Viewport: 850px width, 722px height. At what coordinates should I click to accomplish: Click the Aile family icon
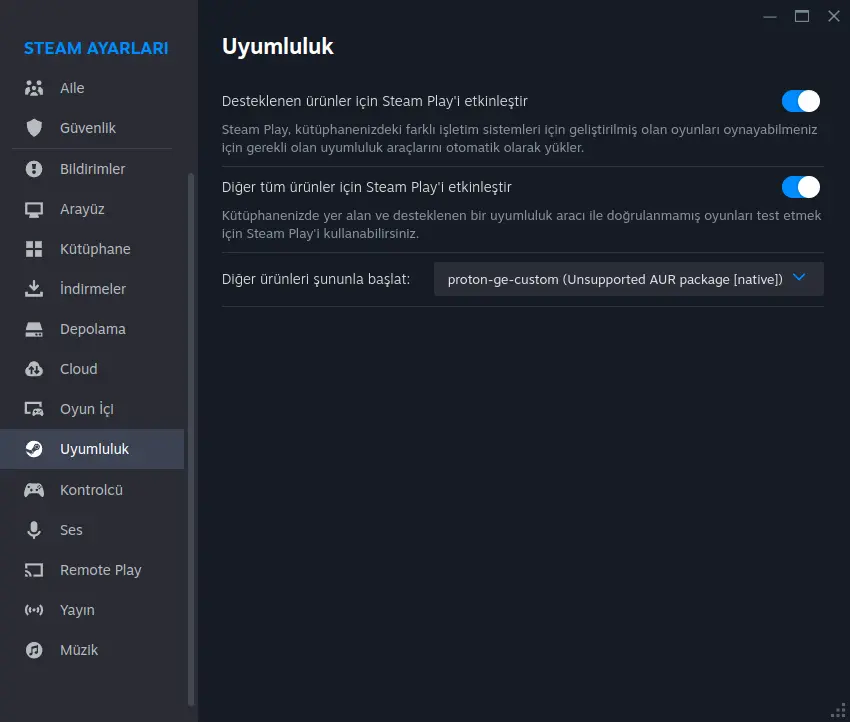(34, 88)
